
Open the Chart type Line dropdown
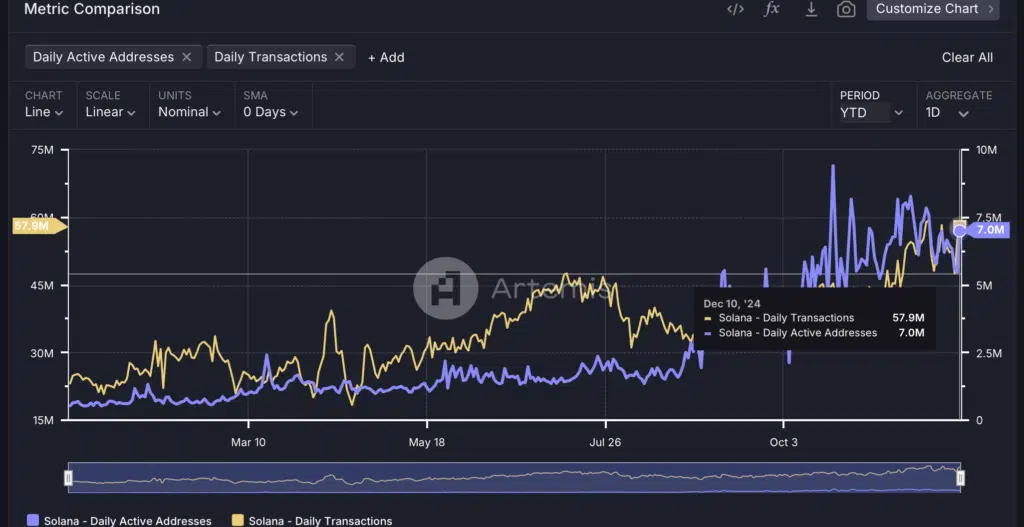(x=44, y=112)
